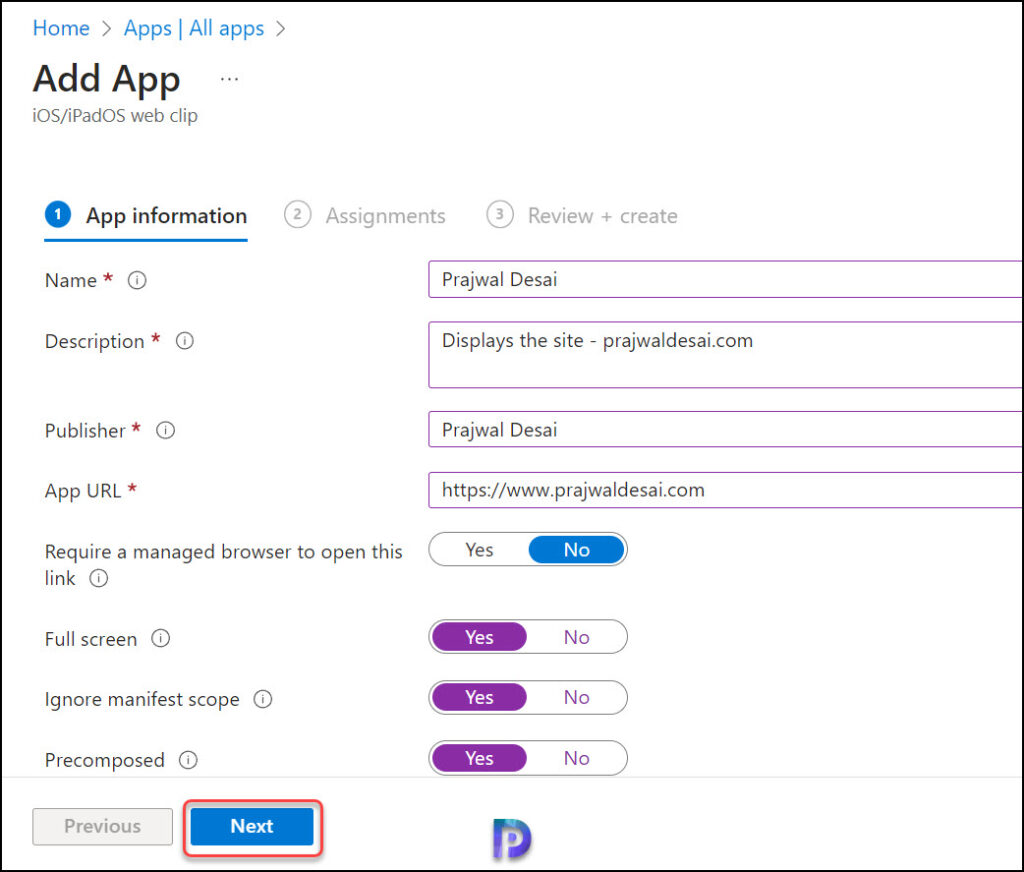Switch to App information tab
Screen dimensions: 1024x872
tap(146, 216)
